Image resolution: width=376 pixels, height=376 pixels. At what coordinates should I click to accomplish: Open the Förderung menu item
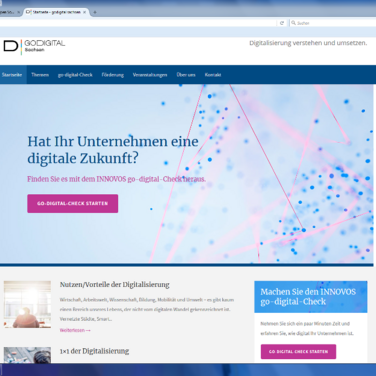pos(113,75)
